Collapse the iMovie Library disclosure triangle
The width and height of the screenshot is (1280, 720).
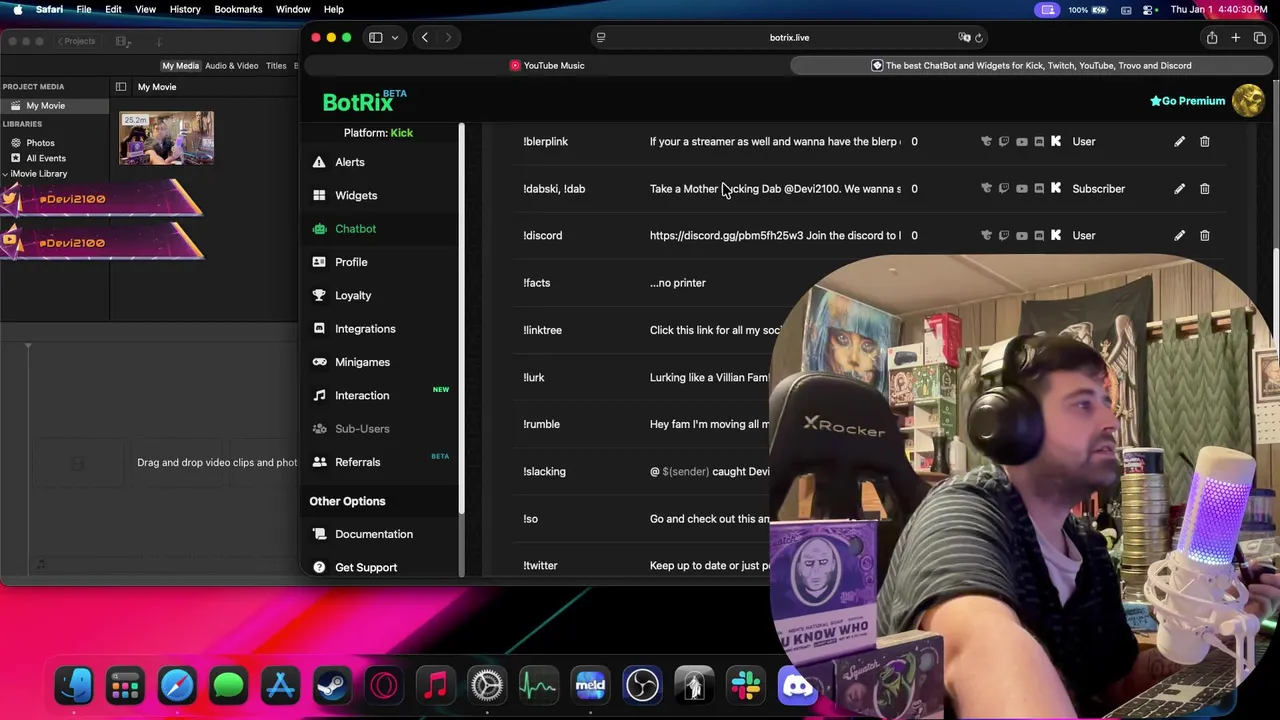point(5,174)
